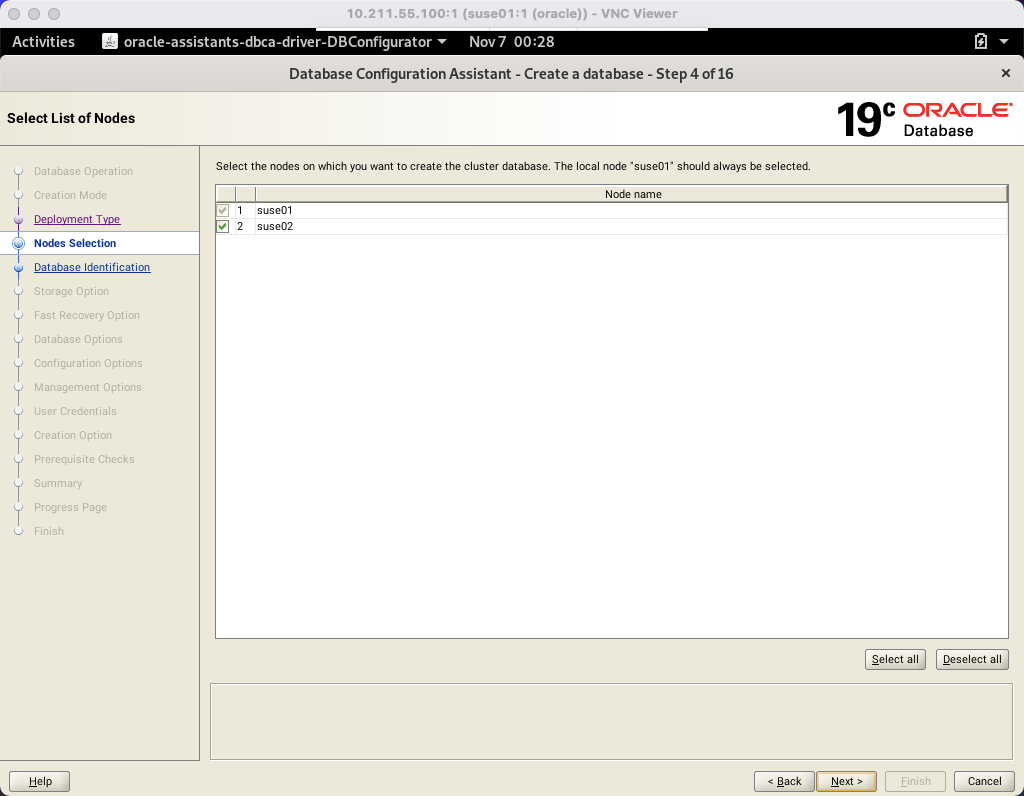Click the Nodes Selection step bullet icon
The width and height of the screenshot is (1024, 796).
(x=18, y=244)
